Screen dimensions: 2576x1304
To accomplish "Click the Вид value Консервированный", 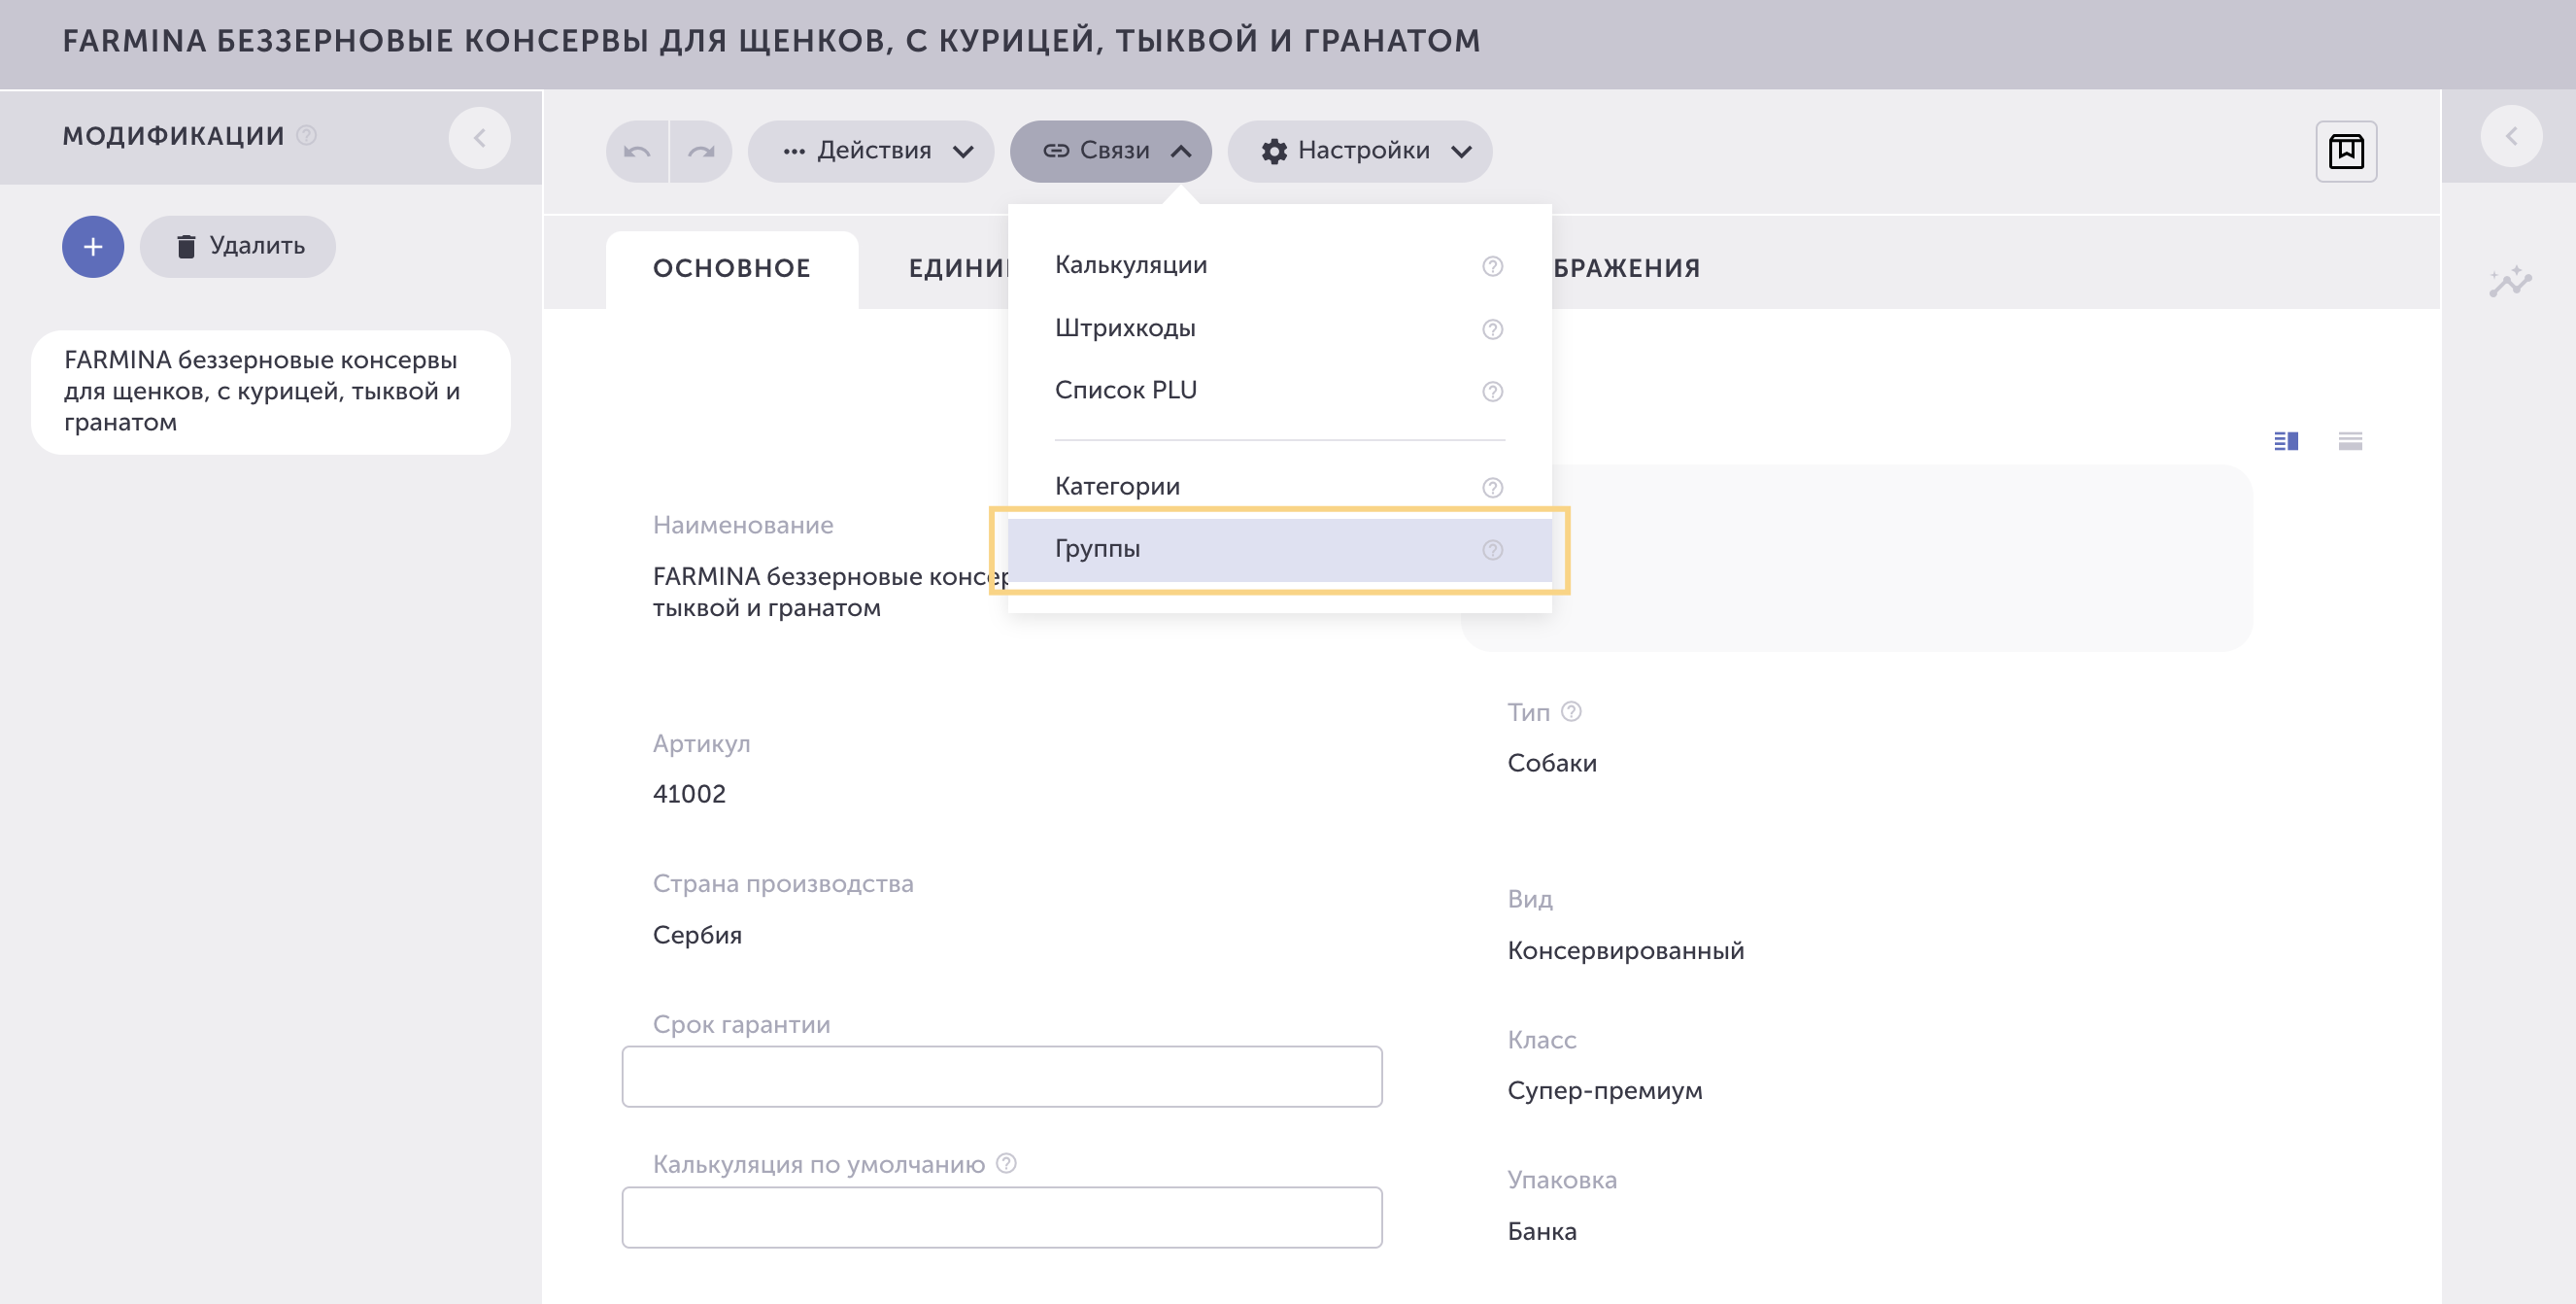I will point(1626,950).
